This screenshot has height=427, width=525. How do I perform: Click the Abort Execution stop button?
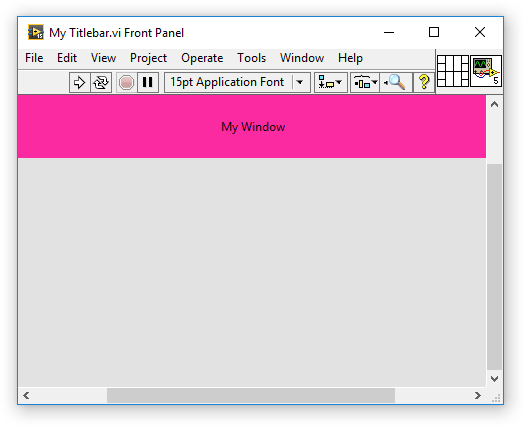(x=126, y=82)
